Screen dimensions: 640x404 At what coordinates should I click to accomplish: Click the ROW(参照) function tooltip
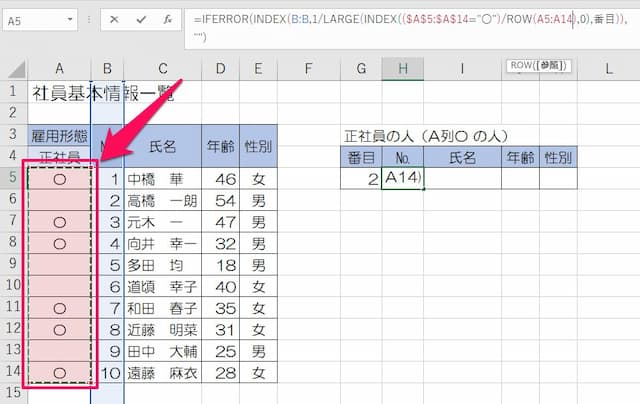coord(538,65)
